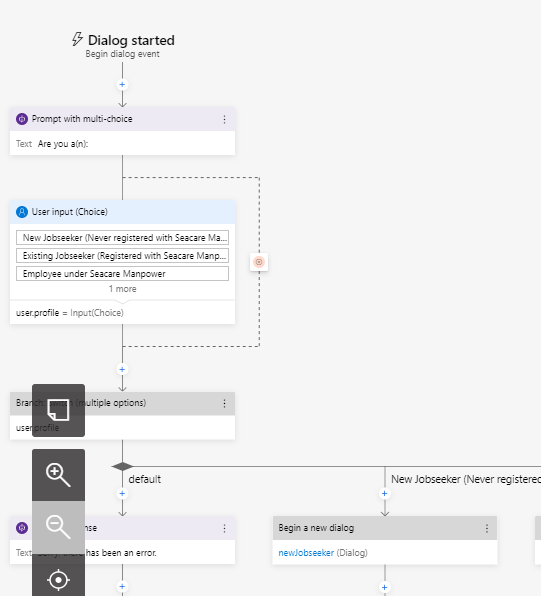Open the send response card options menu

coord(224,528)
